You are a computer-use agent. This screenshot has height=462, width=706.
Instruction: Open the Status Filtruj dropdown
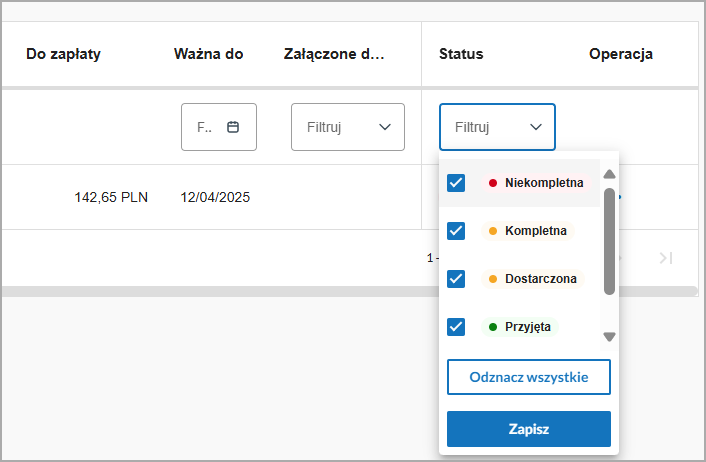(497, 127)
